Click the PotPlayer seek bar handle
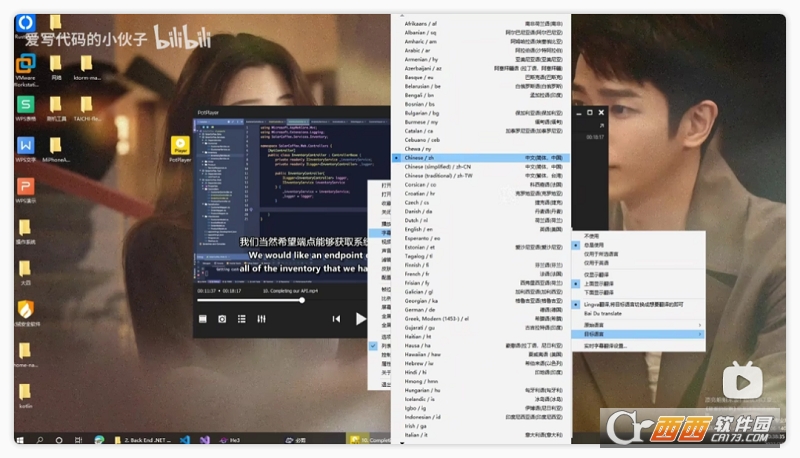The height and width of the screenshot is (458, 800). 302,300
